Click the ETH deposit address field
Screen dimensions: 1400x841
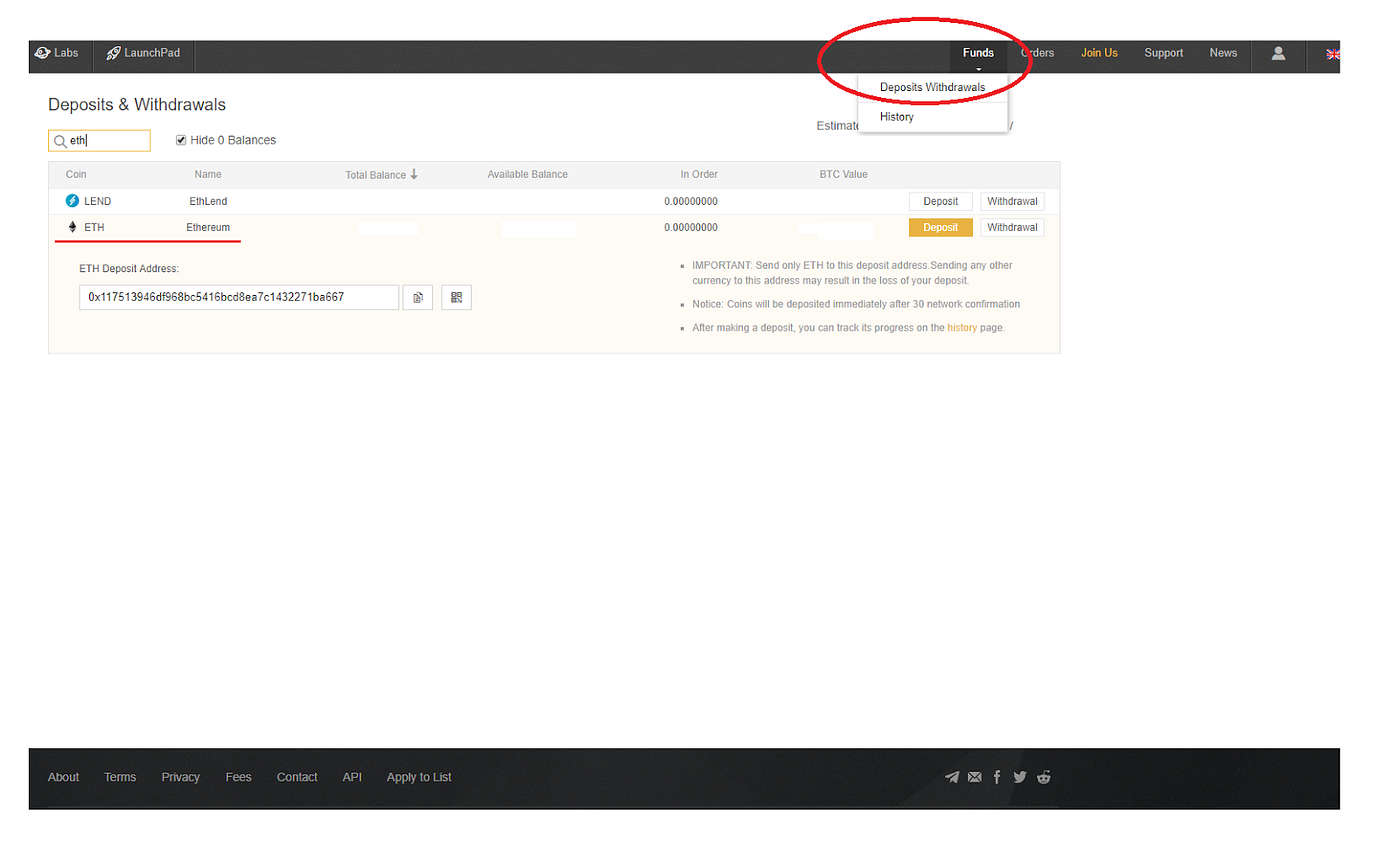point(239,297)
